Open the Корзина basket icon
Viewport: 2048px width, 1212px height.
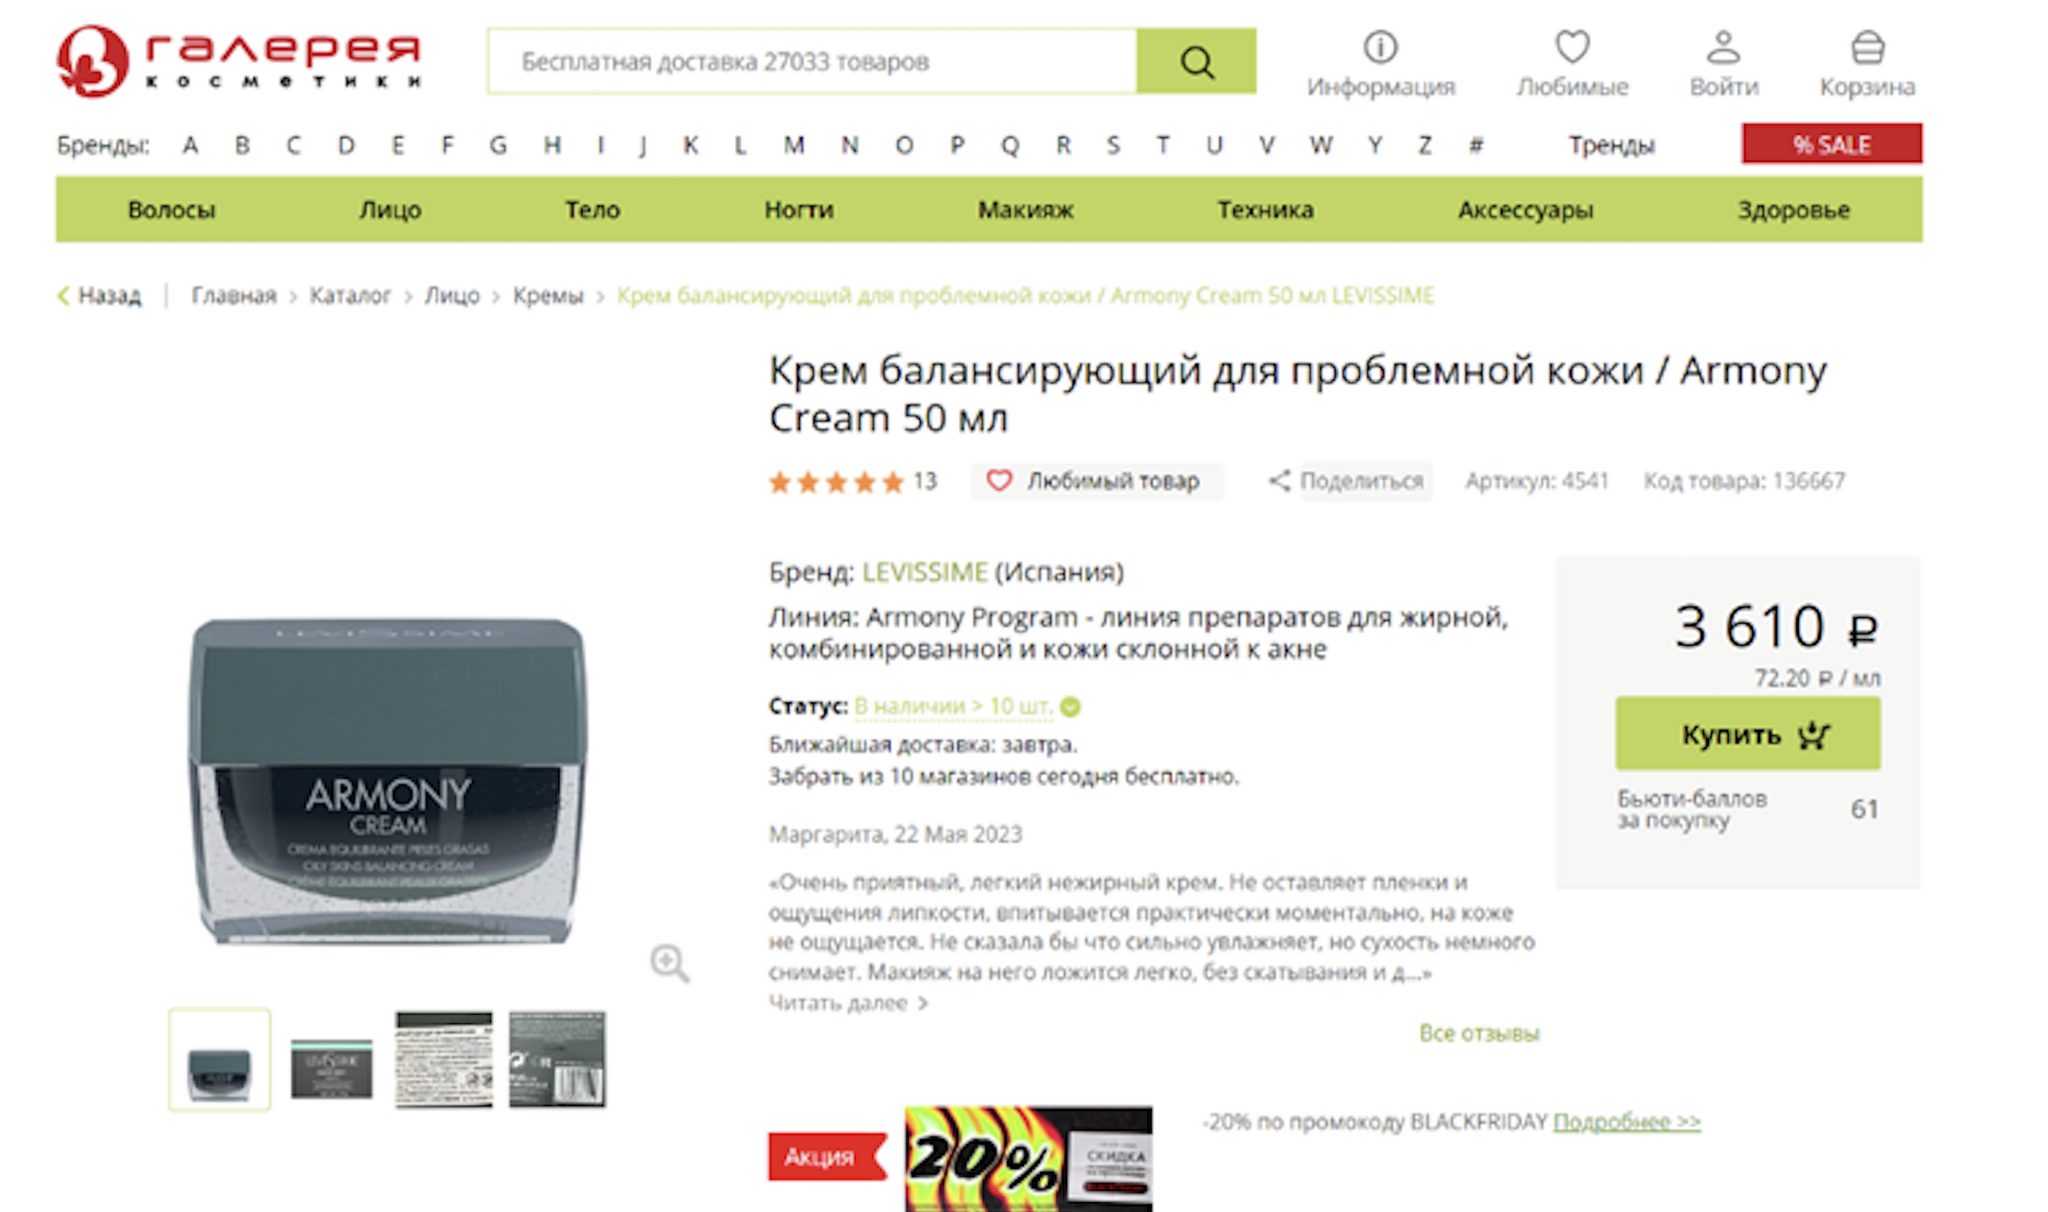[x=1867, y=47]
